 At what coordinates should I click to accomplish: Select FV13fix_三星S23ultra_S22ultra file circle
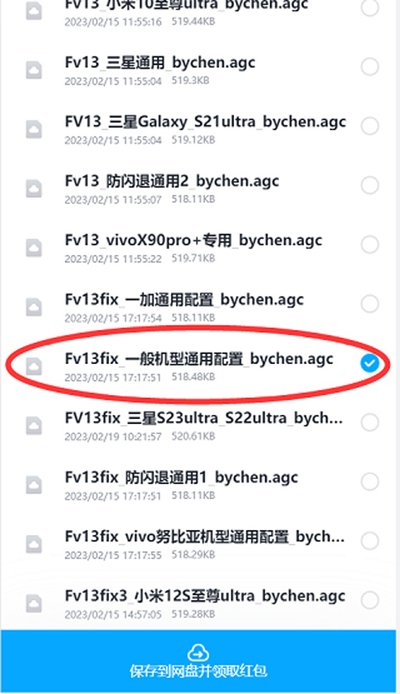pyautogui.click(x=369, y=422)
